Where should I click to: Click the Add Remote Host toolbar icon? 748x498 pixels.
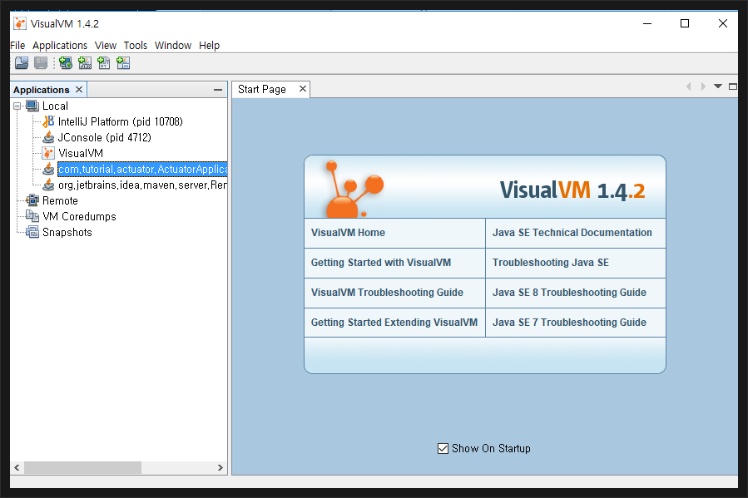66,63
